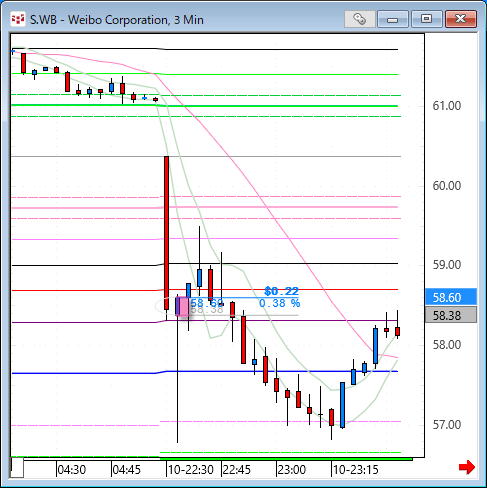This screenshot has height=488, width=487.
Task: Click the S.WB chart window app icon
Action: (x=18, y=19)
